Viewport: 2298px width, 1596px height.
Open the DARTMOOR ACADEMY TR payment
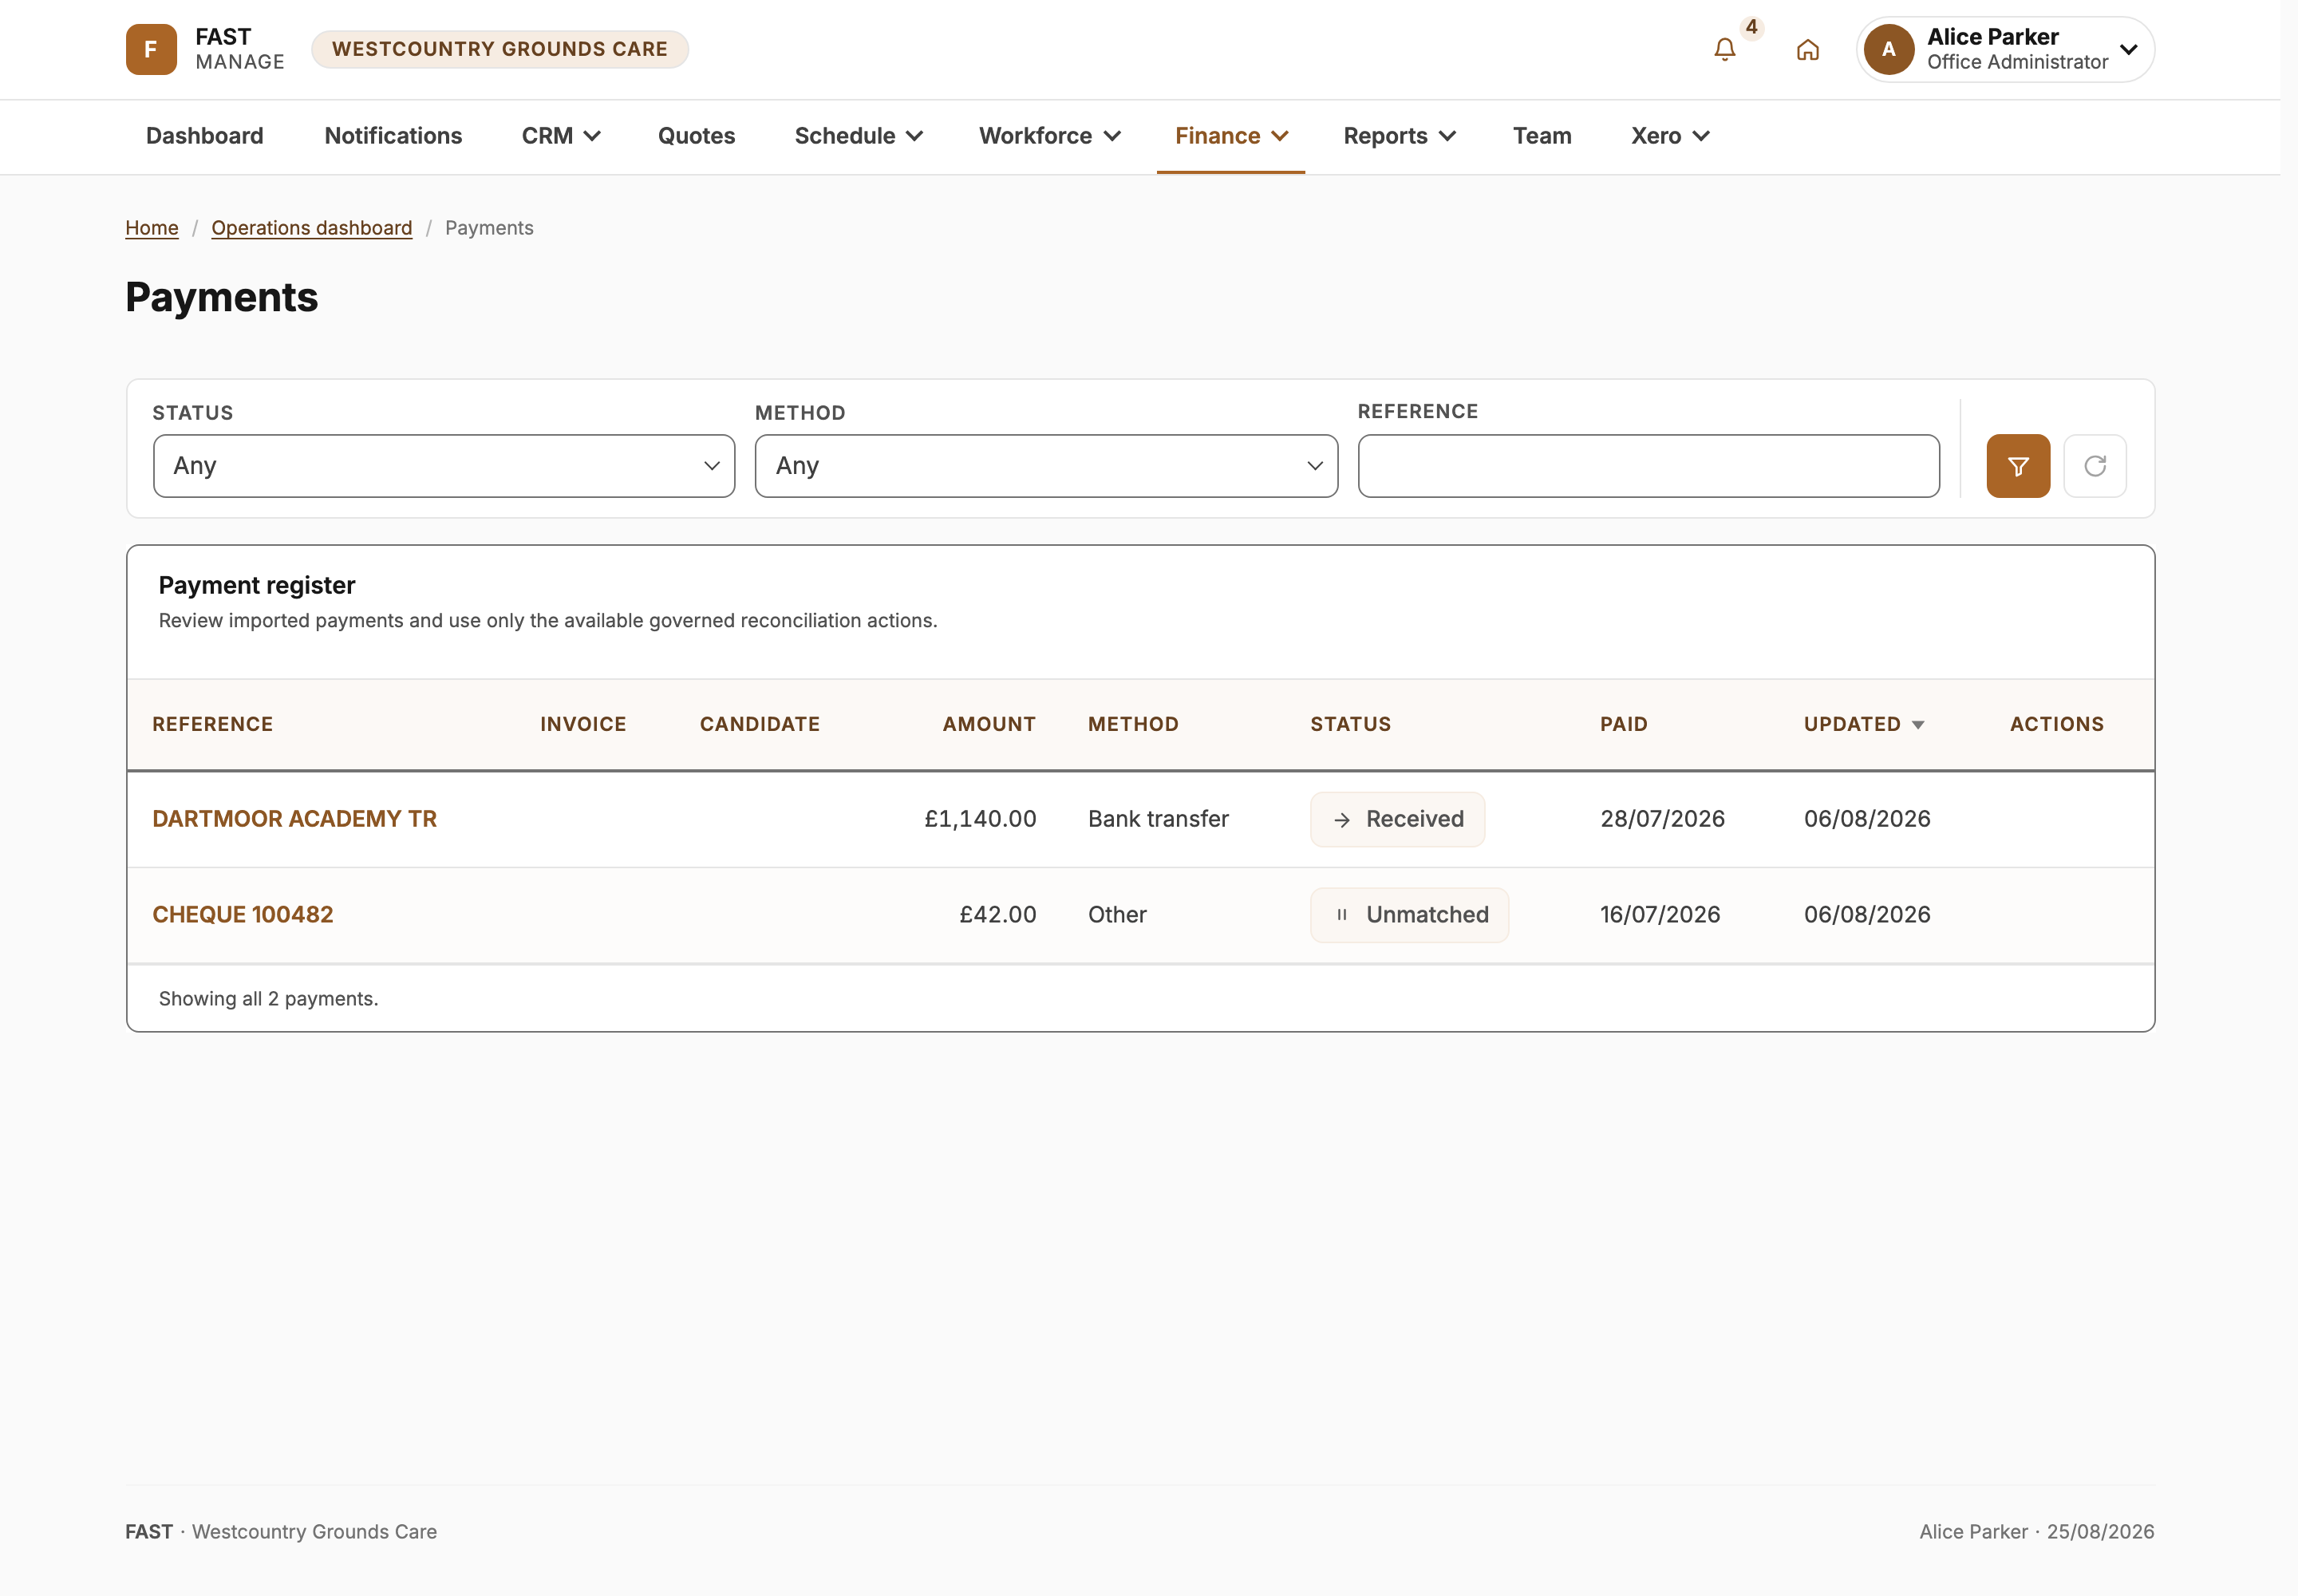click(294, 819)
